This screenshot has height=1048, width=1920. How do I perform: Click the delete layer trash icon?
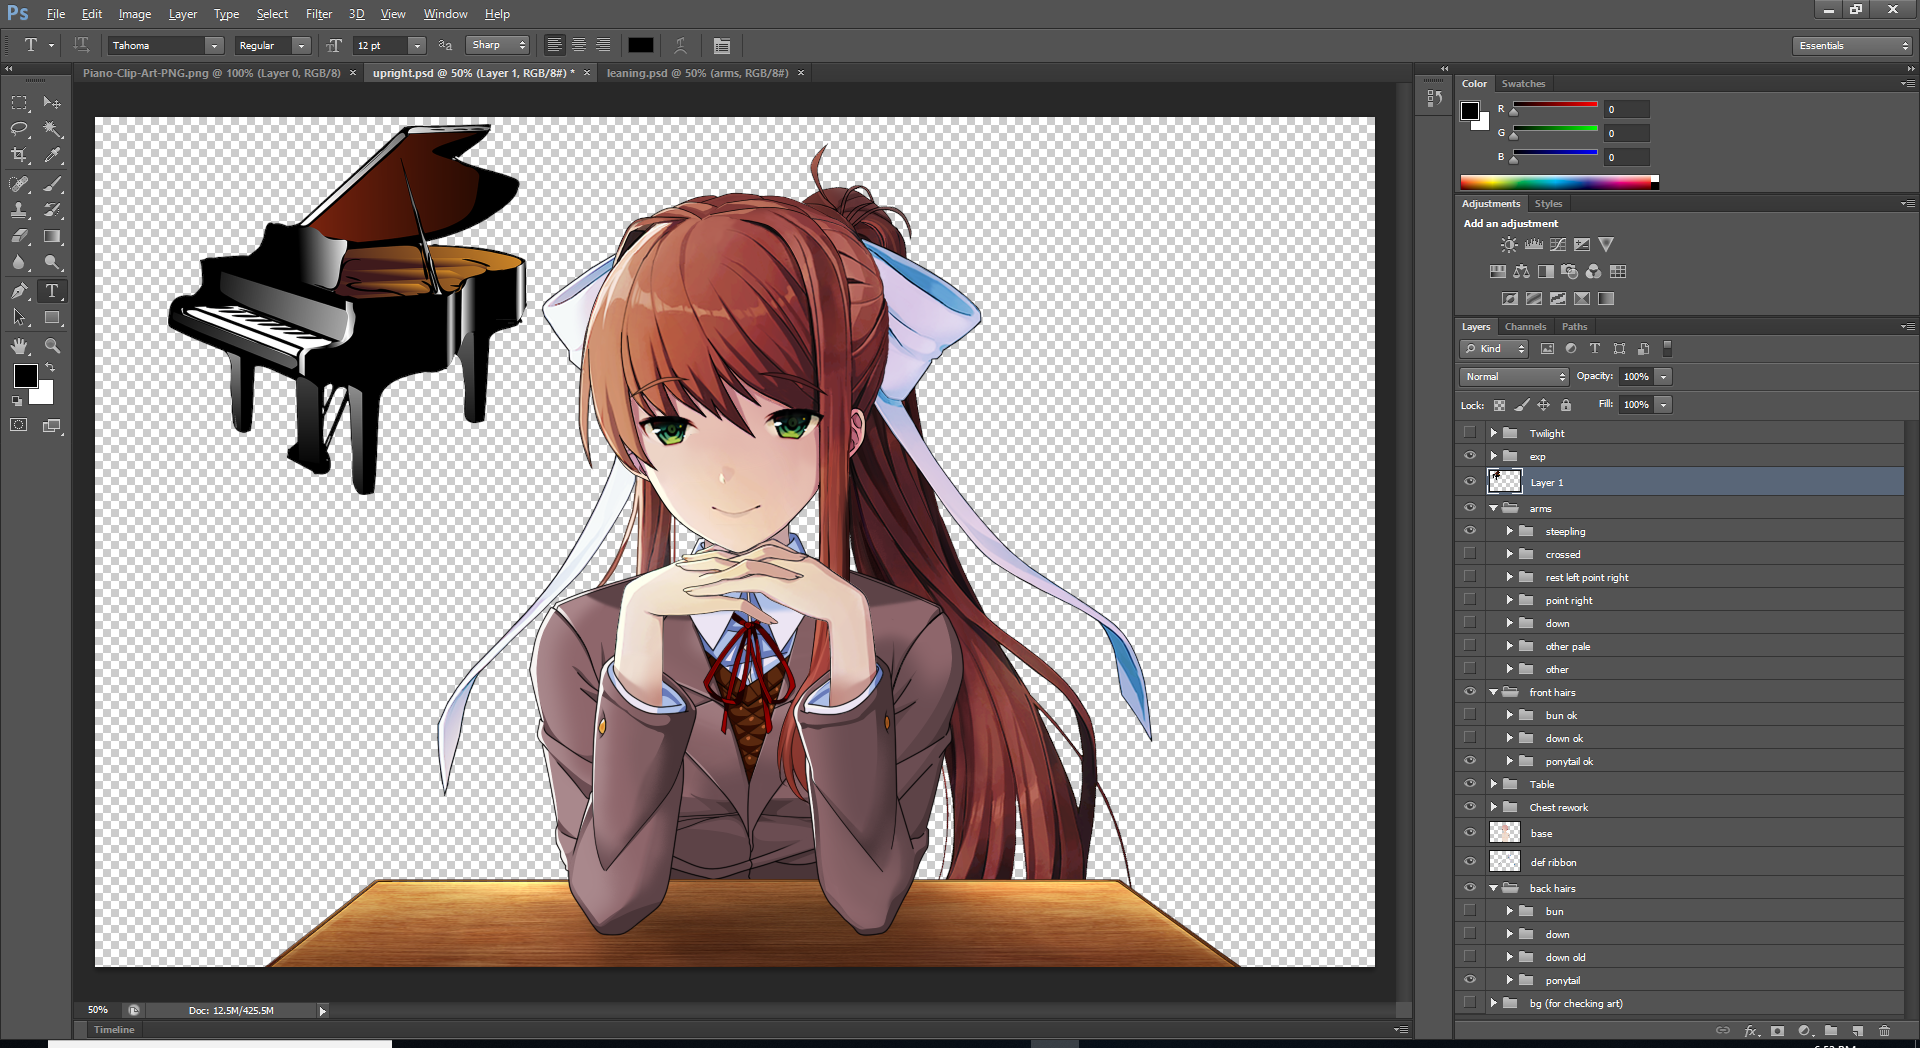pyautogui.click(x=1884, y=1030)
